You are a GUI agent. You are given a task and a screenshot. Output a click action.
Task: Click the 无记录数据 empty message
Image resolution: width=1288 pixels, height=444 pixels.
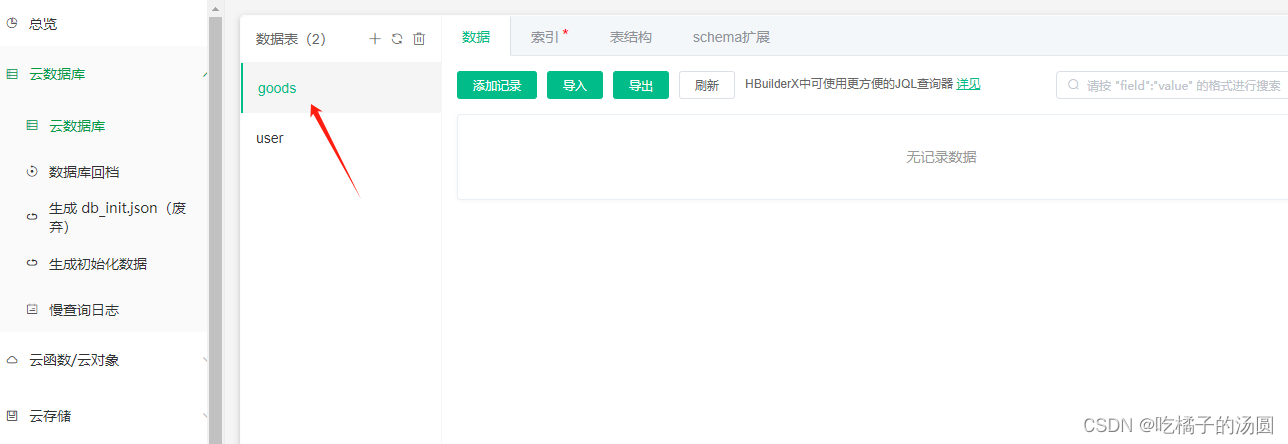click(941, 157)
